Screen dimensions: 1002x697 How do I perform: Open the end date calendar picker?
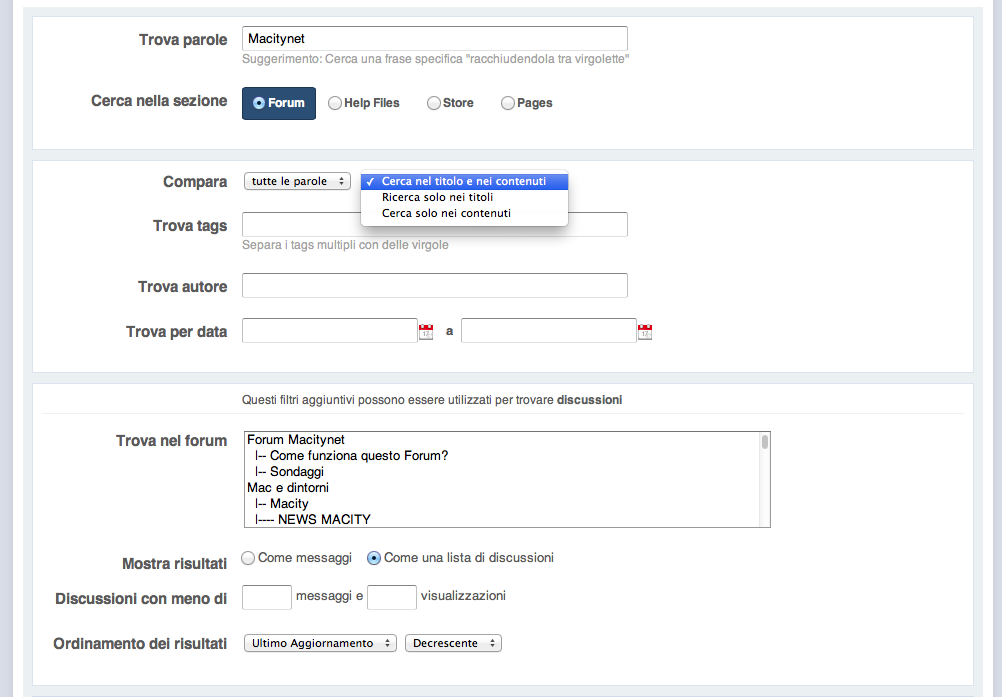pos(645,332)
